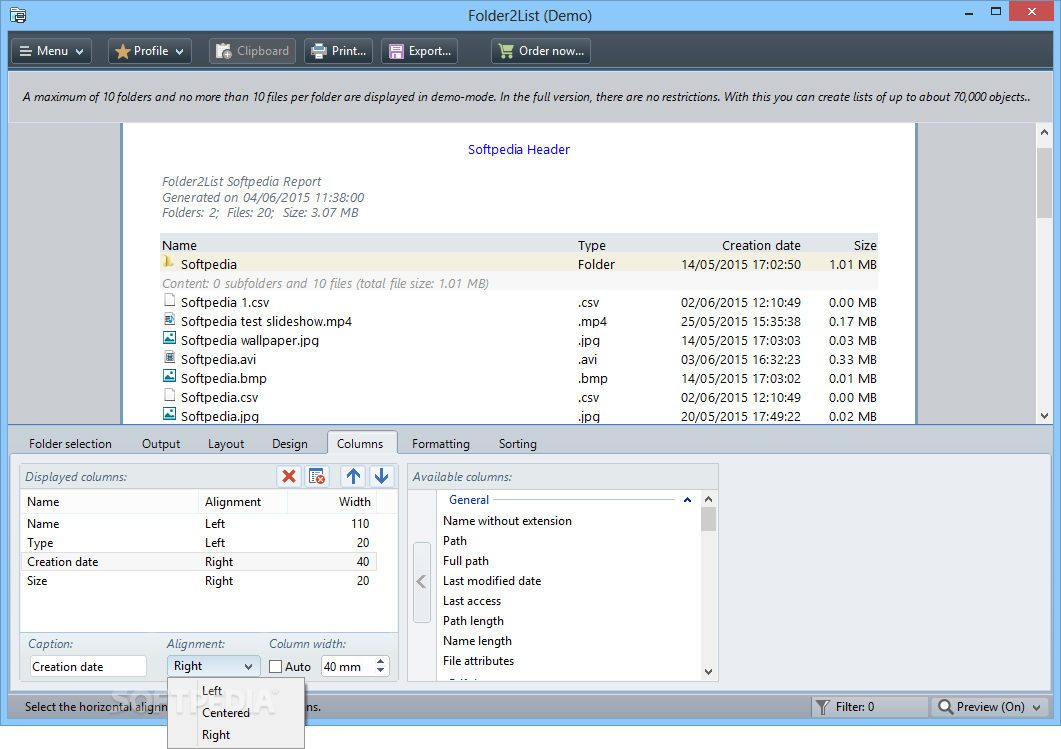
Task: Click the Caption input field
Action: [x=88, y=666]
